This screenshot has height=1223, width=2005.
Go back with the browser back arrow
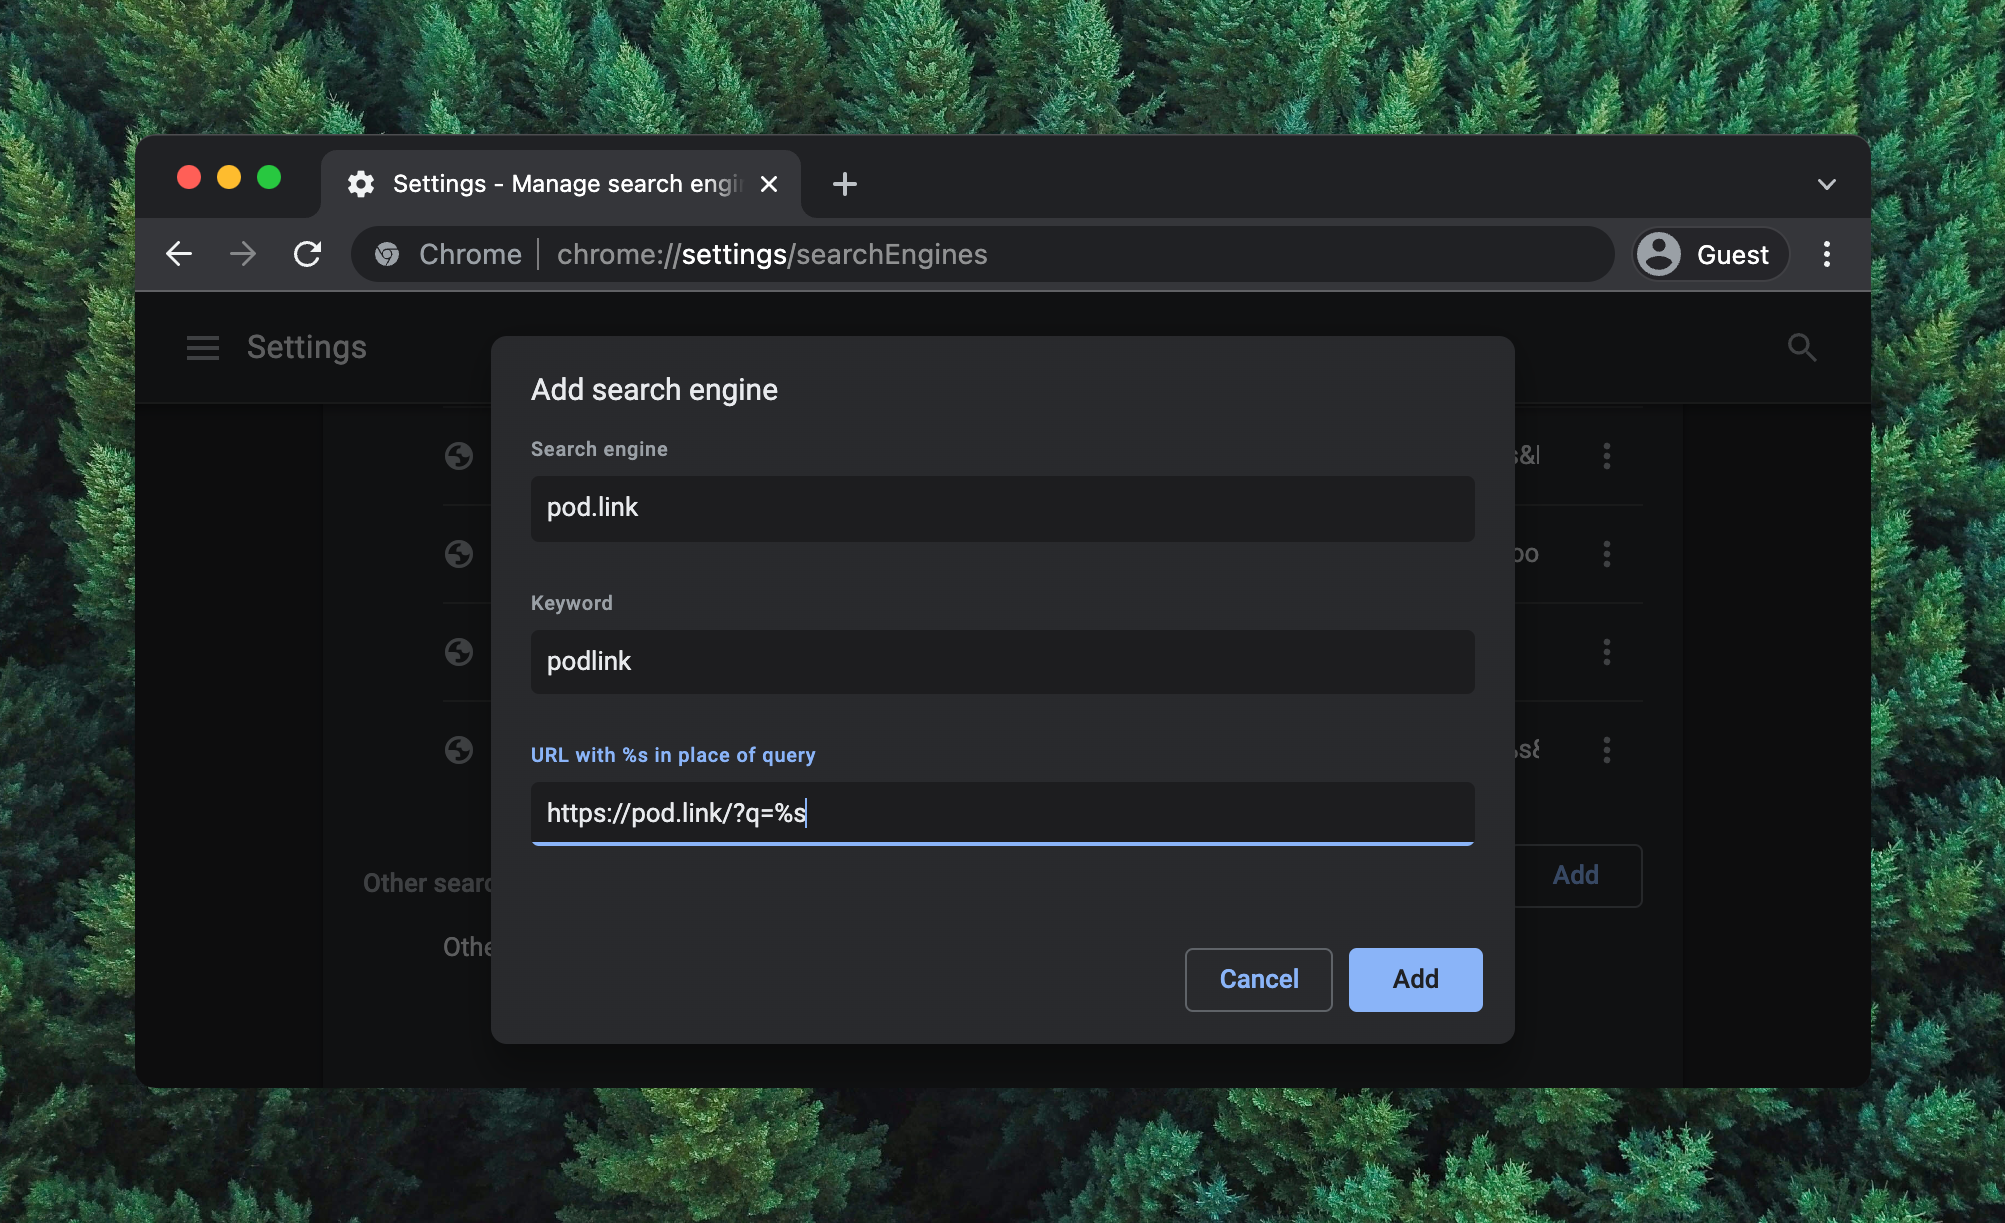click(x=179, y=254)
